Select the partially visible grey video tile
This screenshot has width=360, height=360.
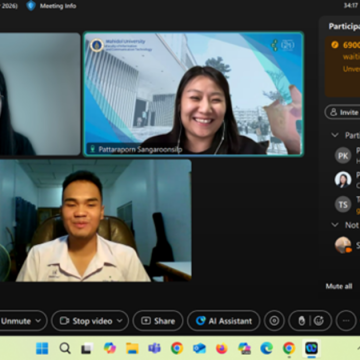click(40, 94)
